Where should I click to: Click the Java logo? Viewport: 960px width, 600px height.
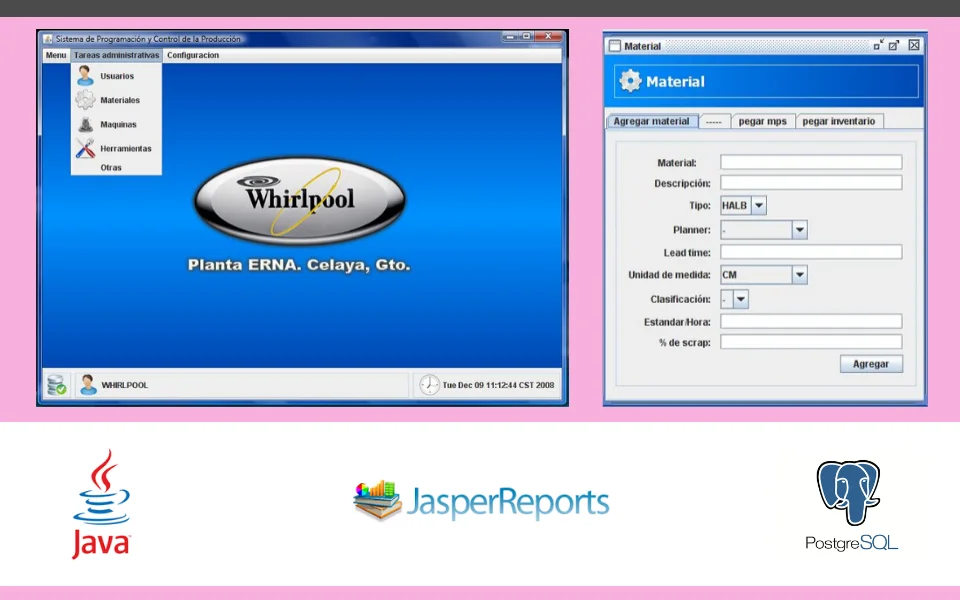[x=102, y=504]
